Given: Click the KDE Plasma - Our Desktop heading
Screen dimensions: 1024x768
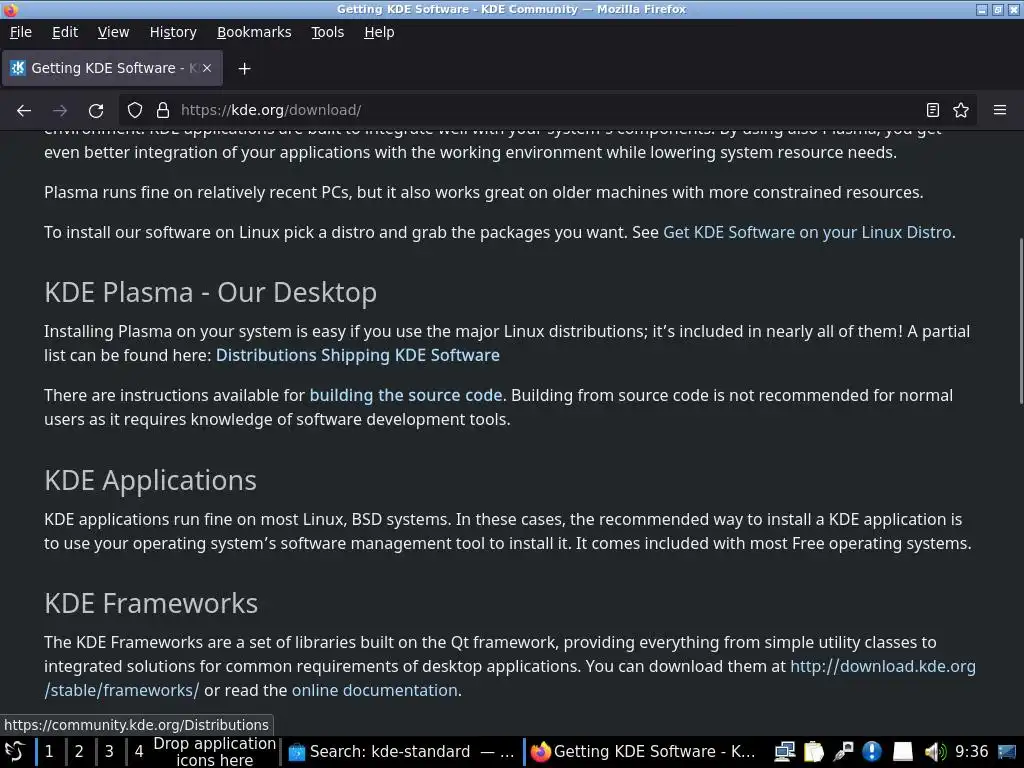Looking at the screenshot, I should (x=210, y=293).
